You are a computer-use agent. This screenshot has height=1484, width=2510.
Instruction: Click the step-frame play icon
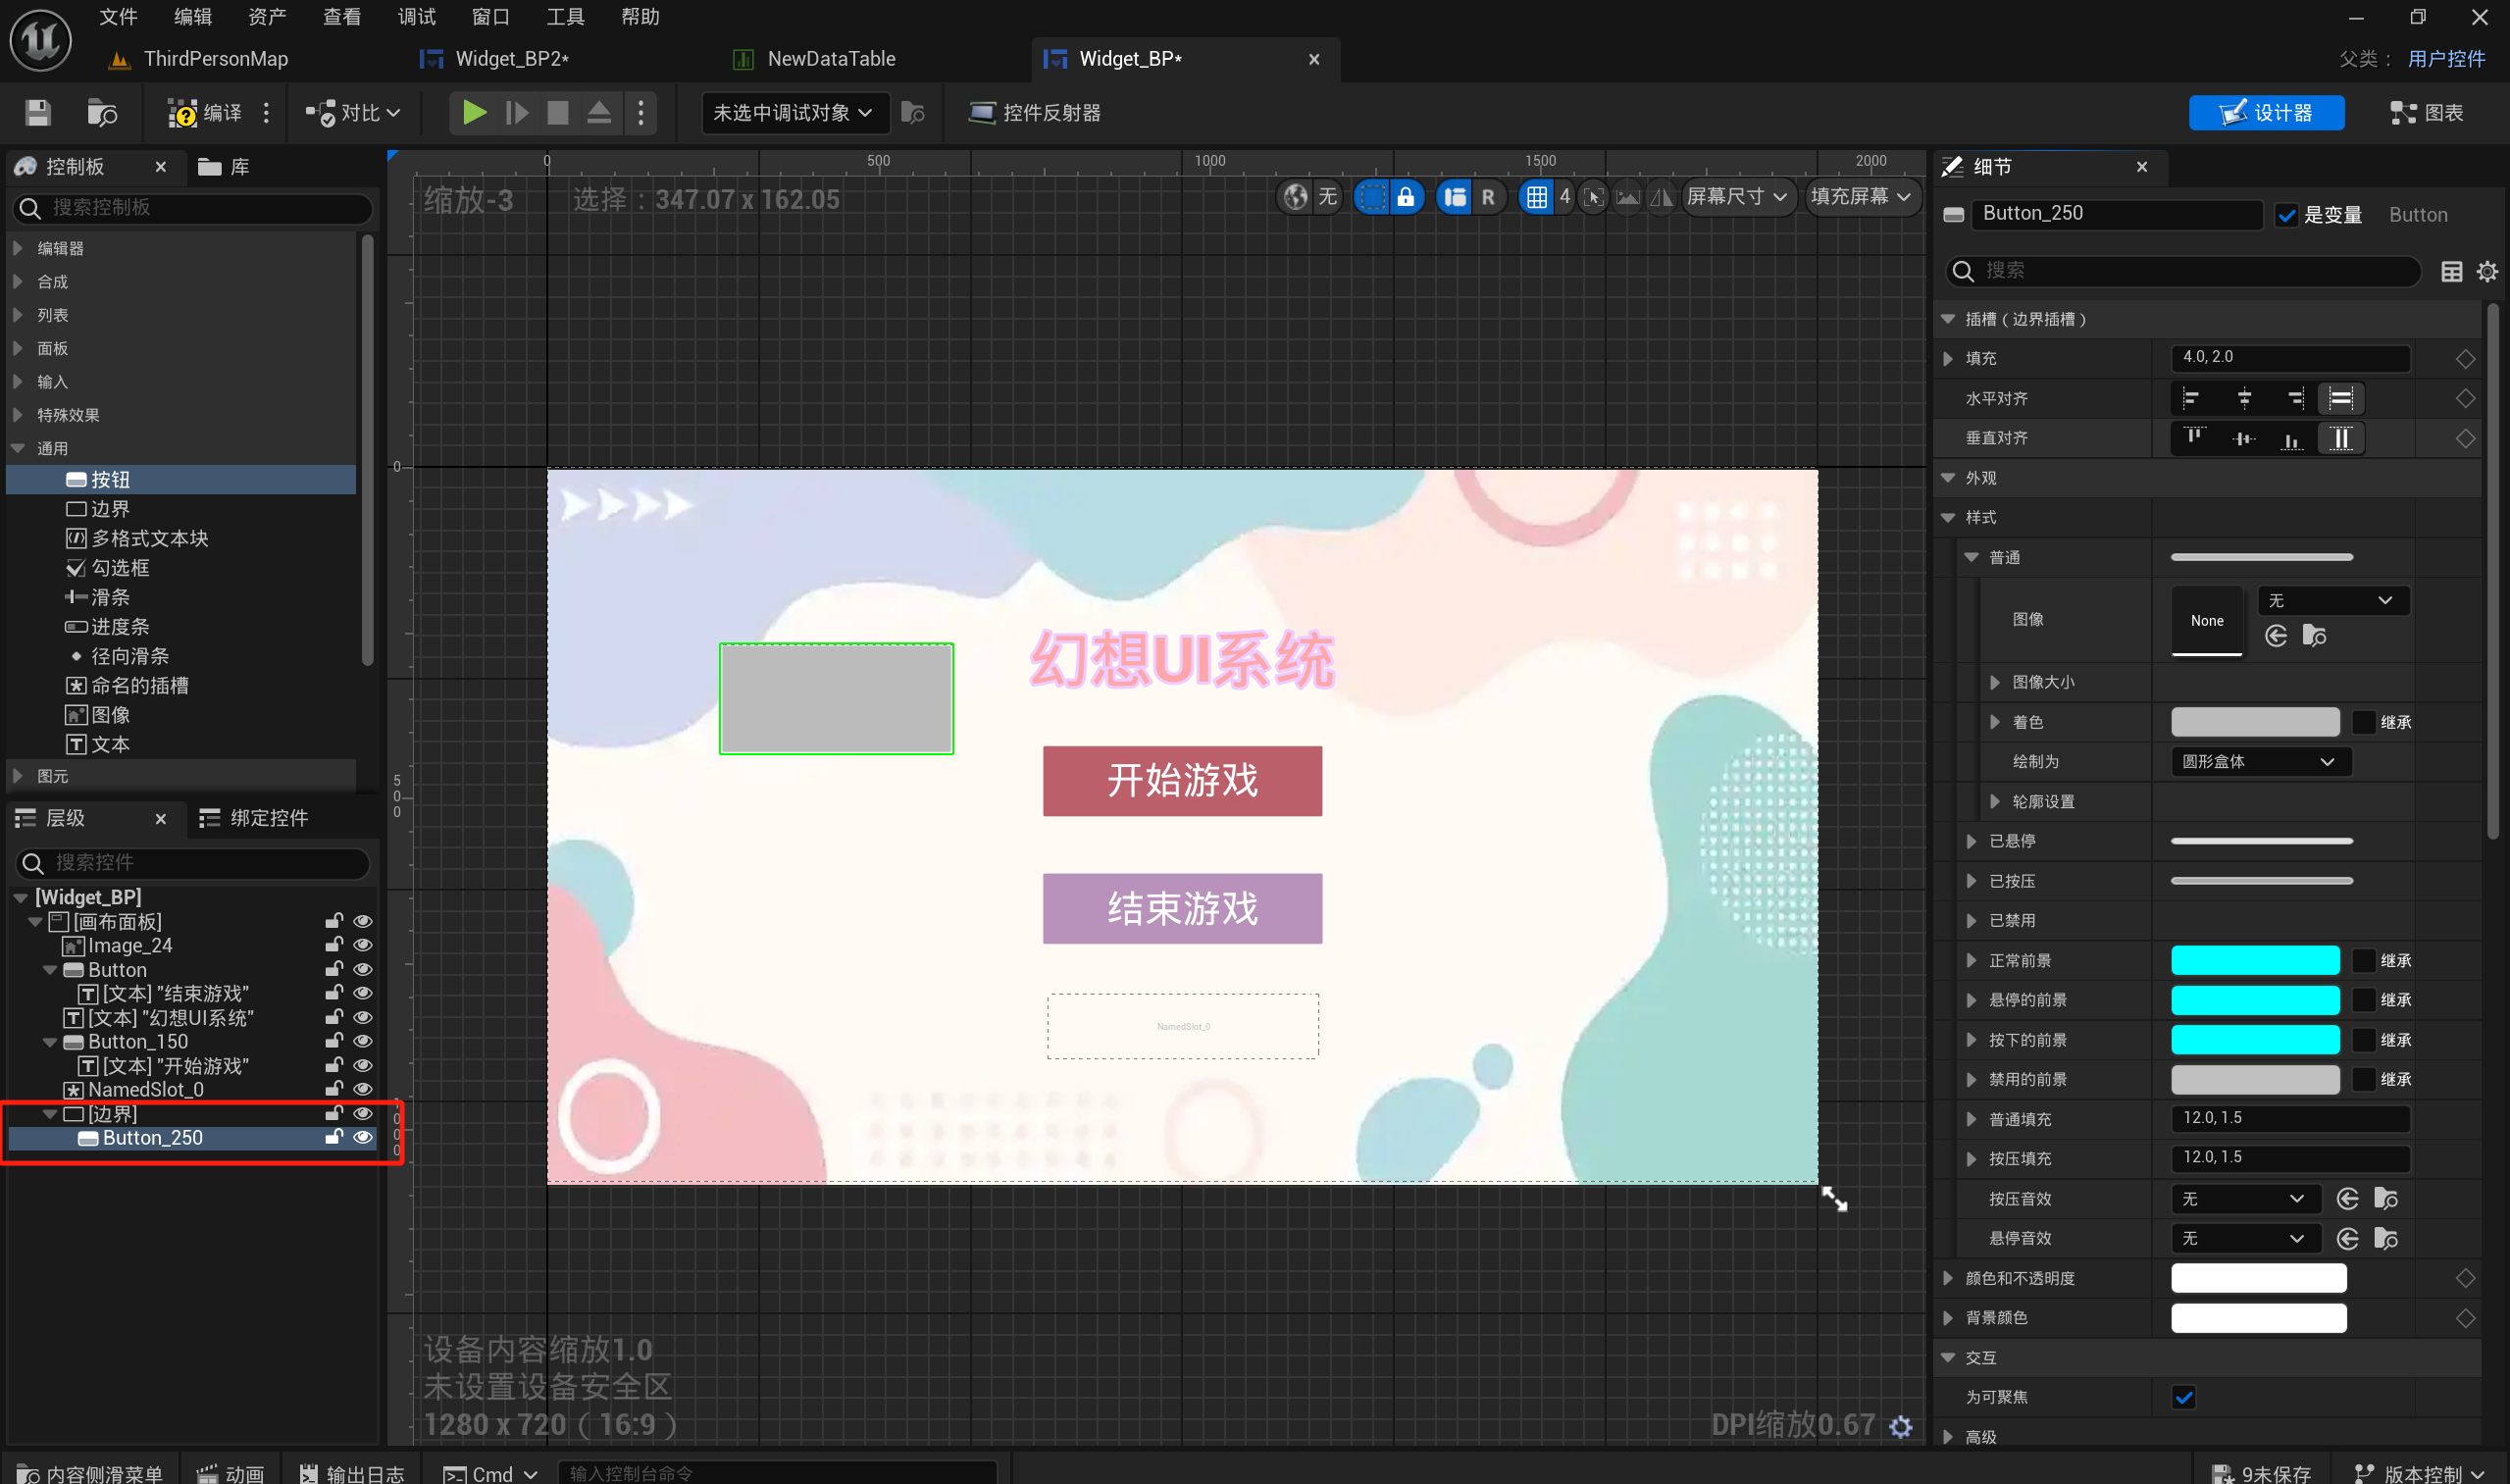517,113
